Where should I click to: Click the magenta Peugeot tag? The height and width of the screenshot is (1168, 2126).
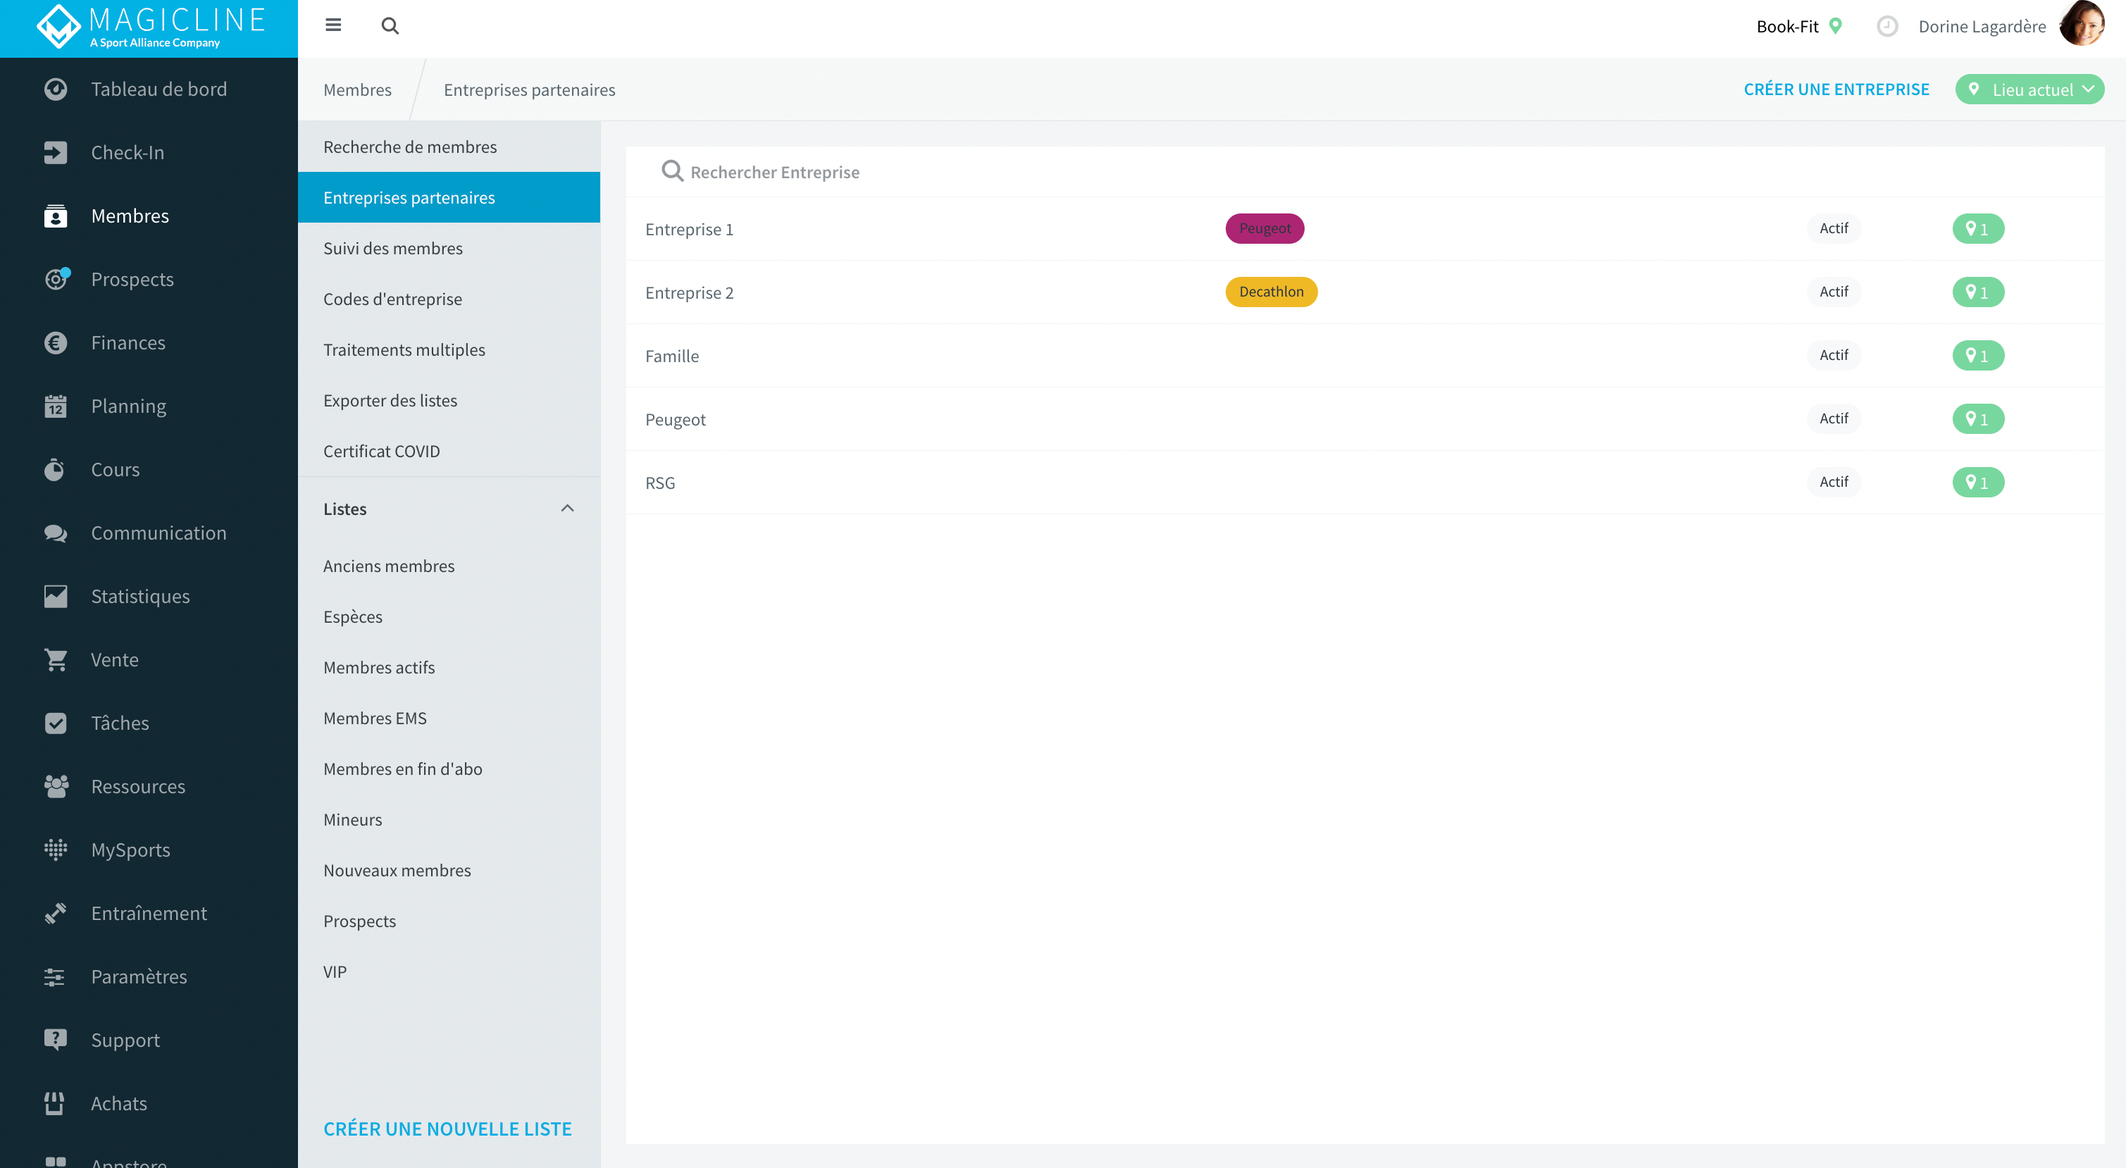[1264, 228]
